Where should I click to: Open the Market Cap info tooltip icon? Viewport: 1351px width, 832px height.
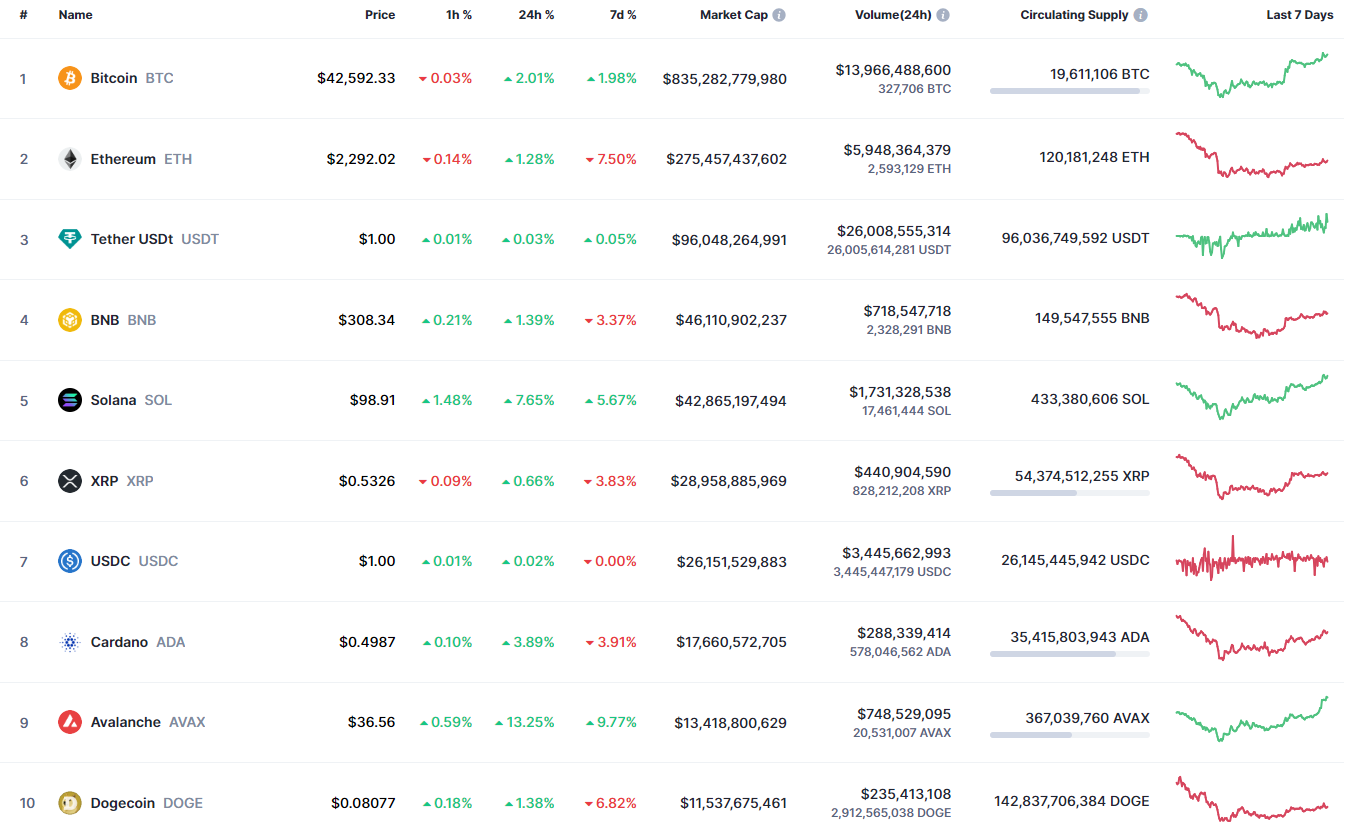[779, 15]
